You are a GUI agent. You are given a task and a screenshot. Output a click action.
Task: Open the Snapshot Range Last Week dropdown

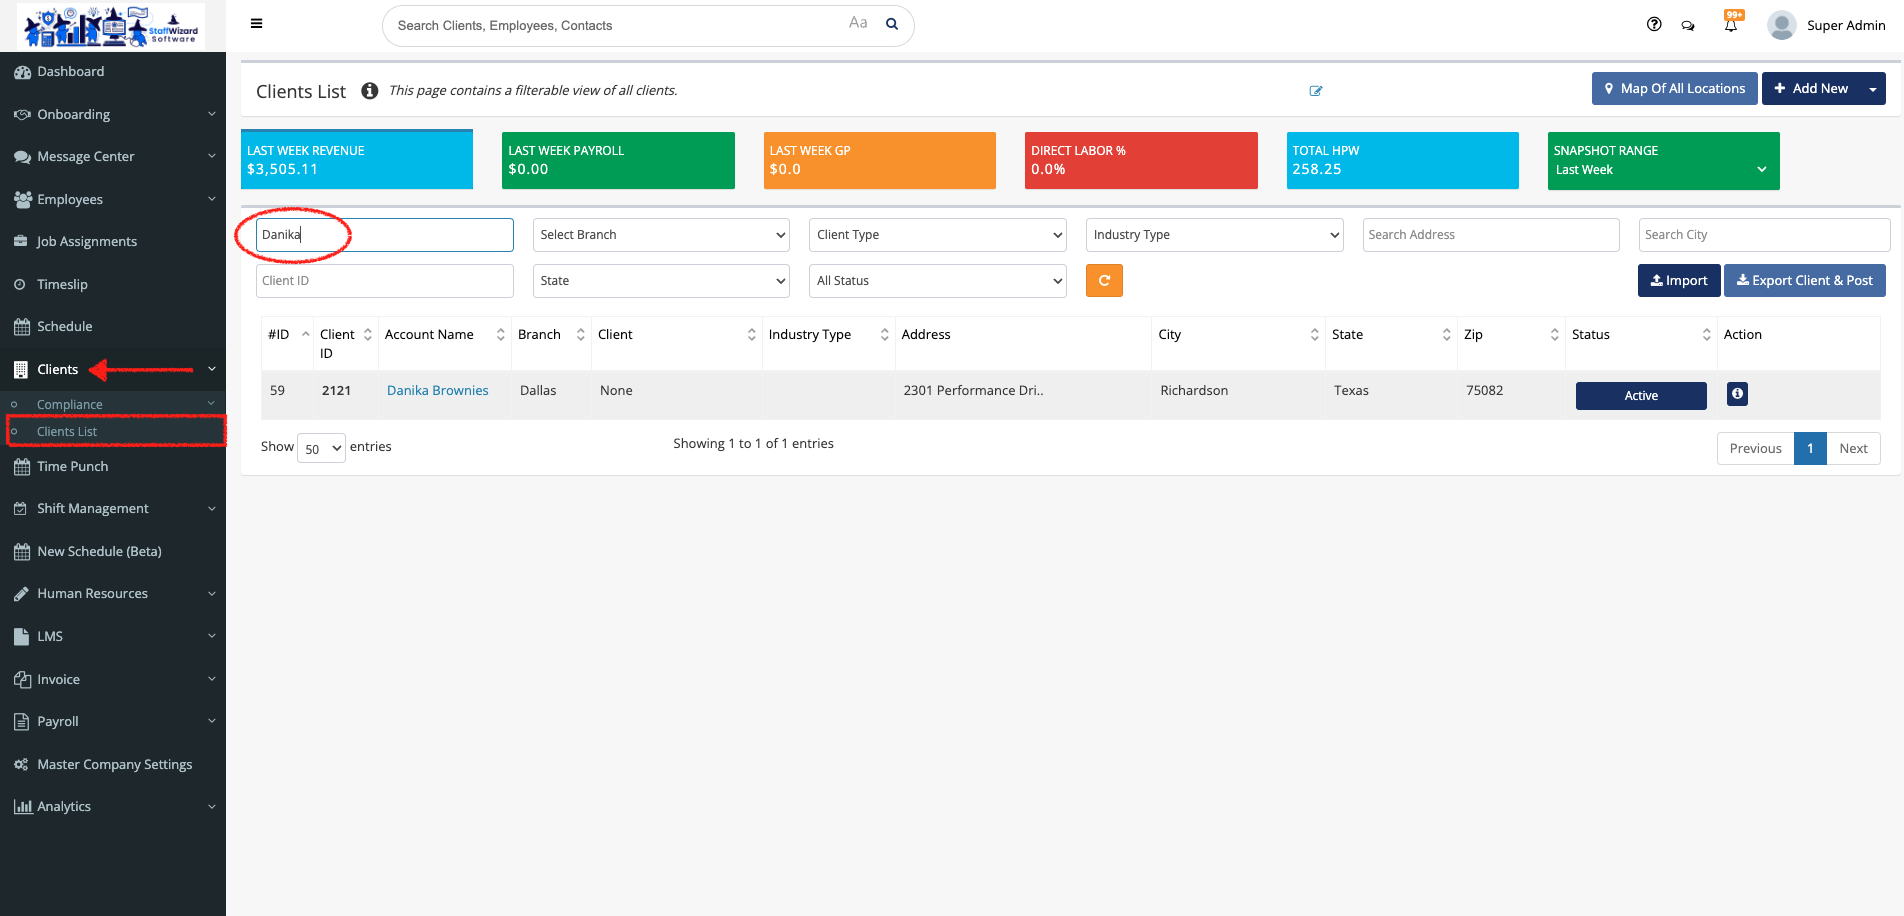(x=1662, y=170)
